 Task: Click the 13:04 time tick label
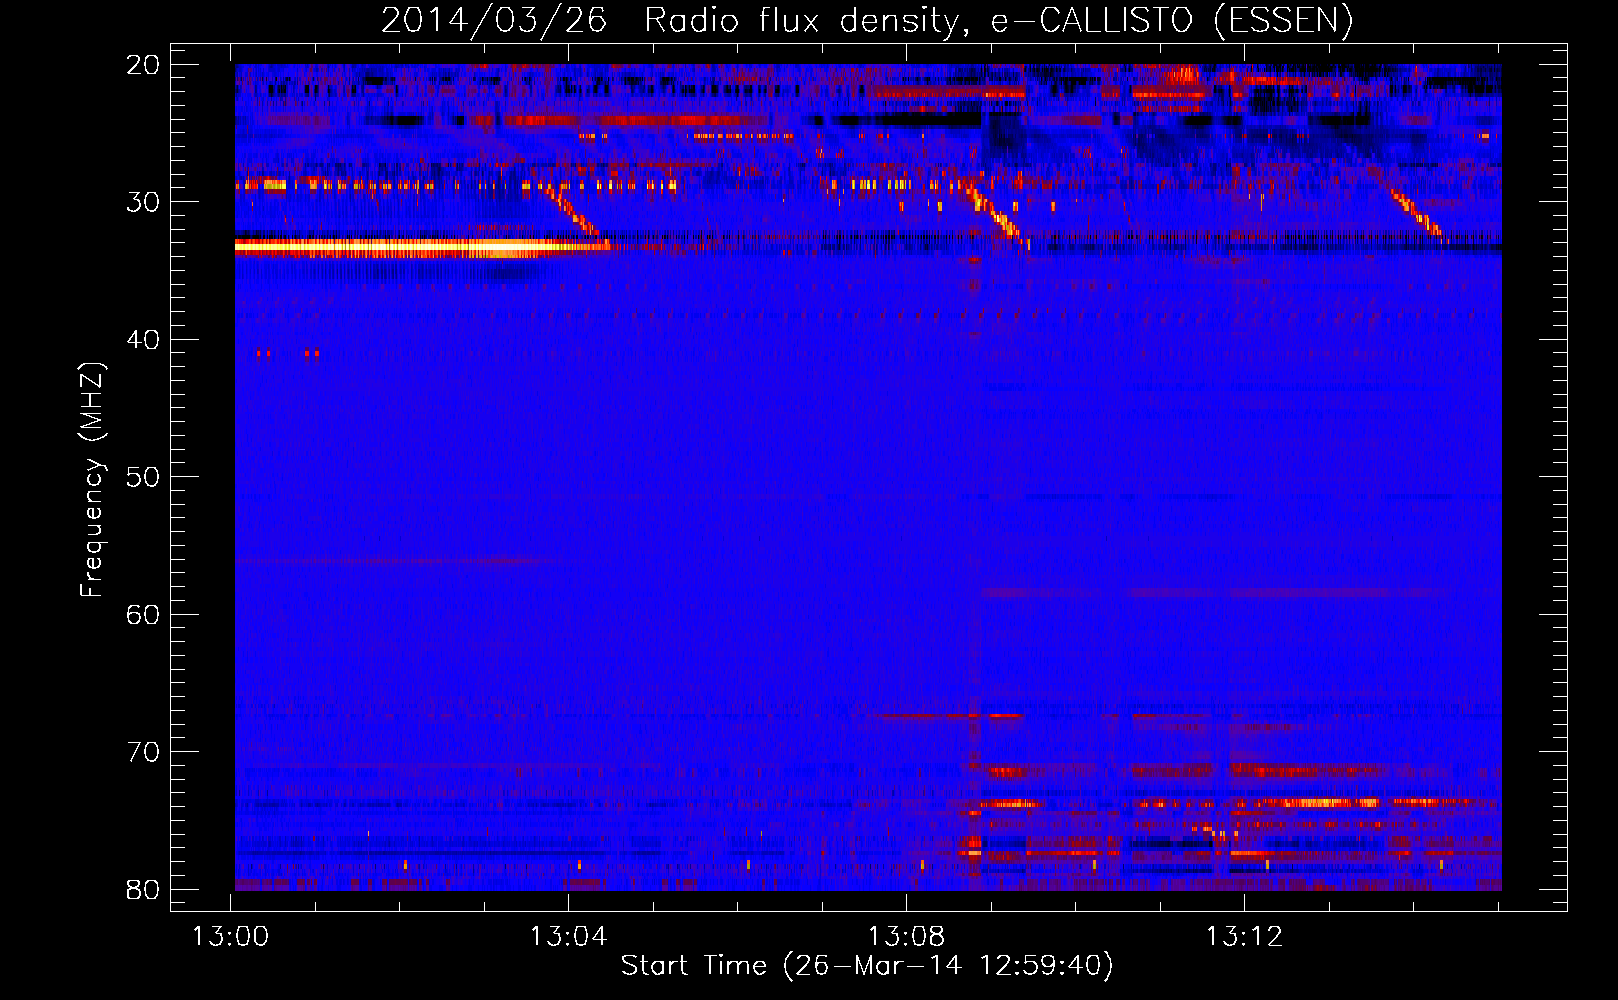pos(569,937)
